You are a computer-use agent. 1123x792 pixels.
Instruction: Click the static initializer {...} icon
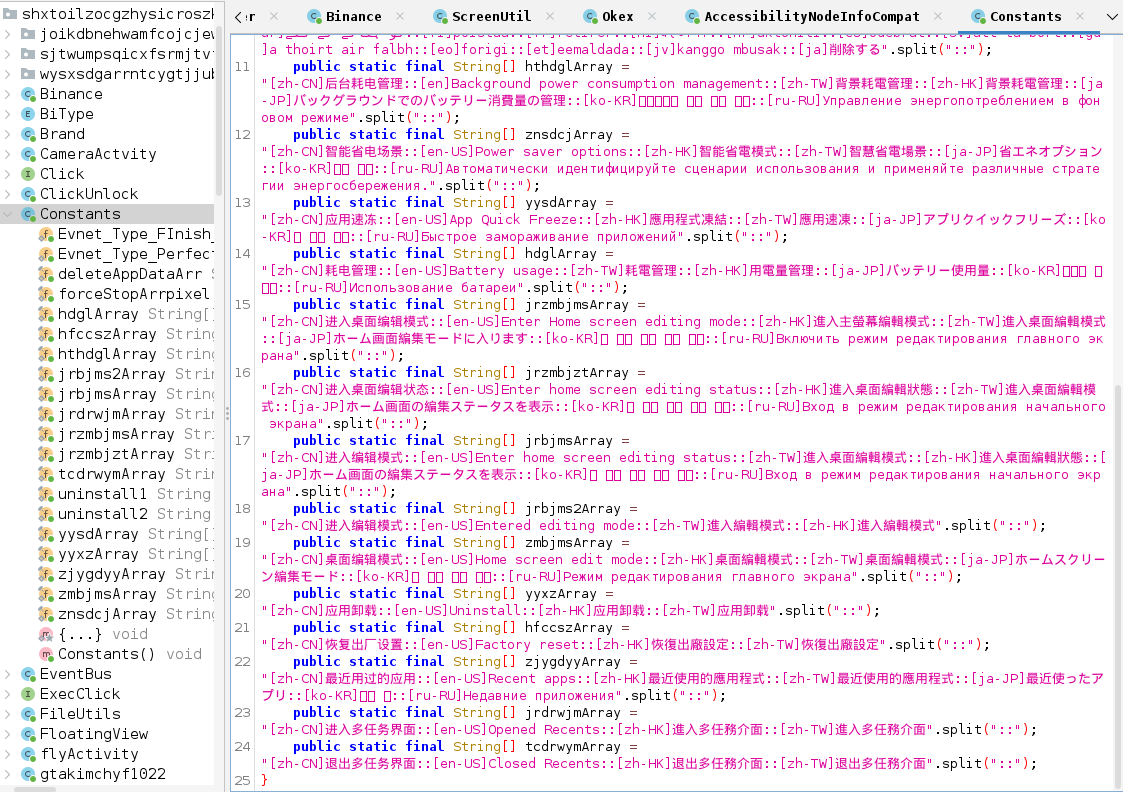46,634
